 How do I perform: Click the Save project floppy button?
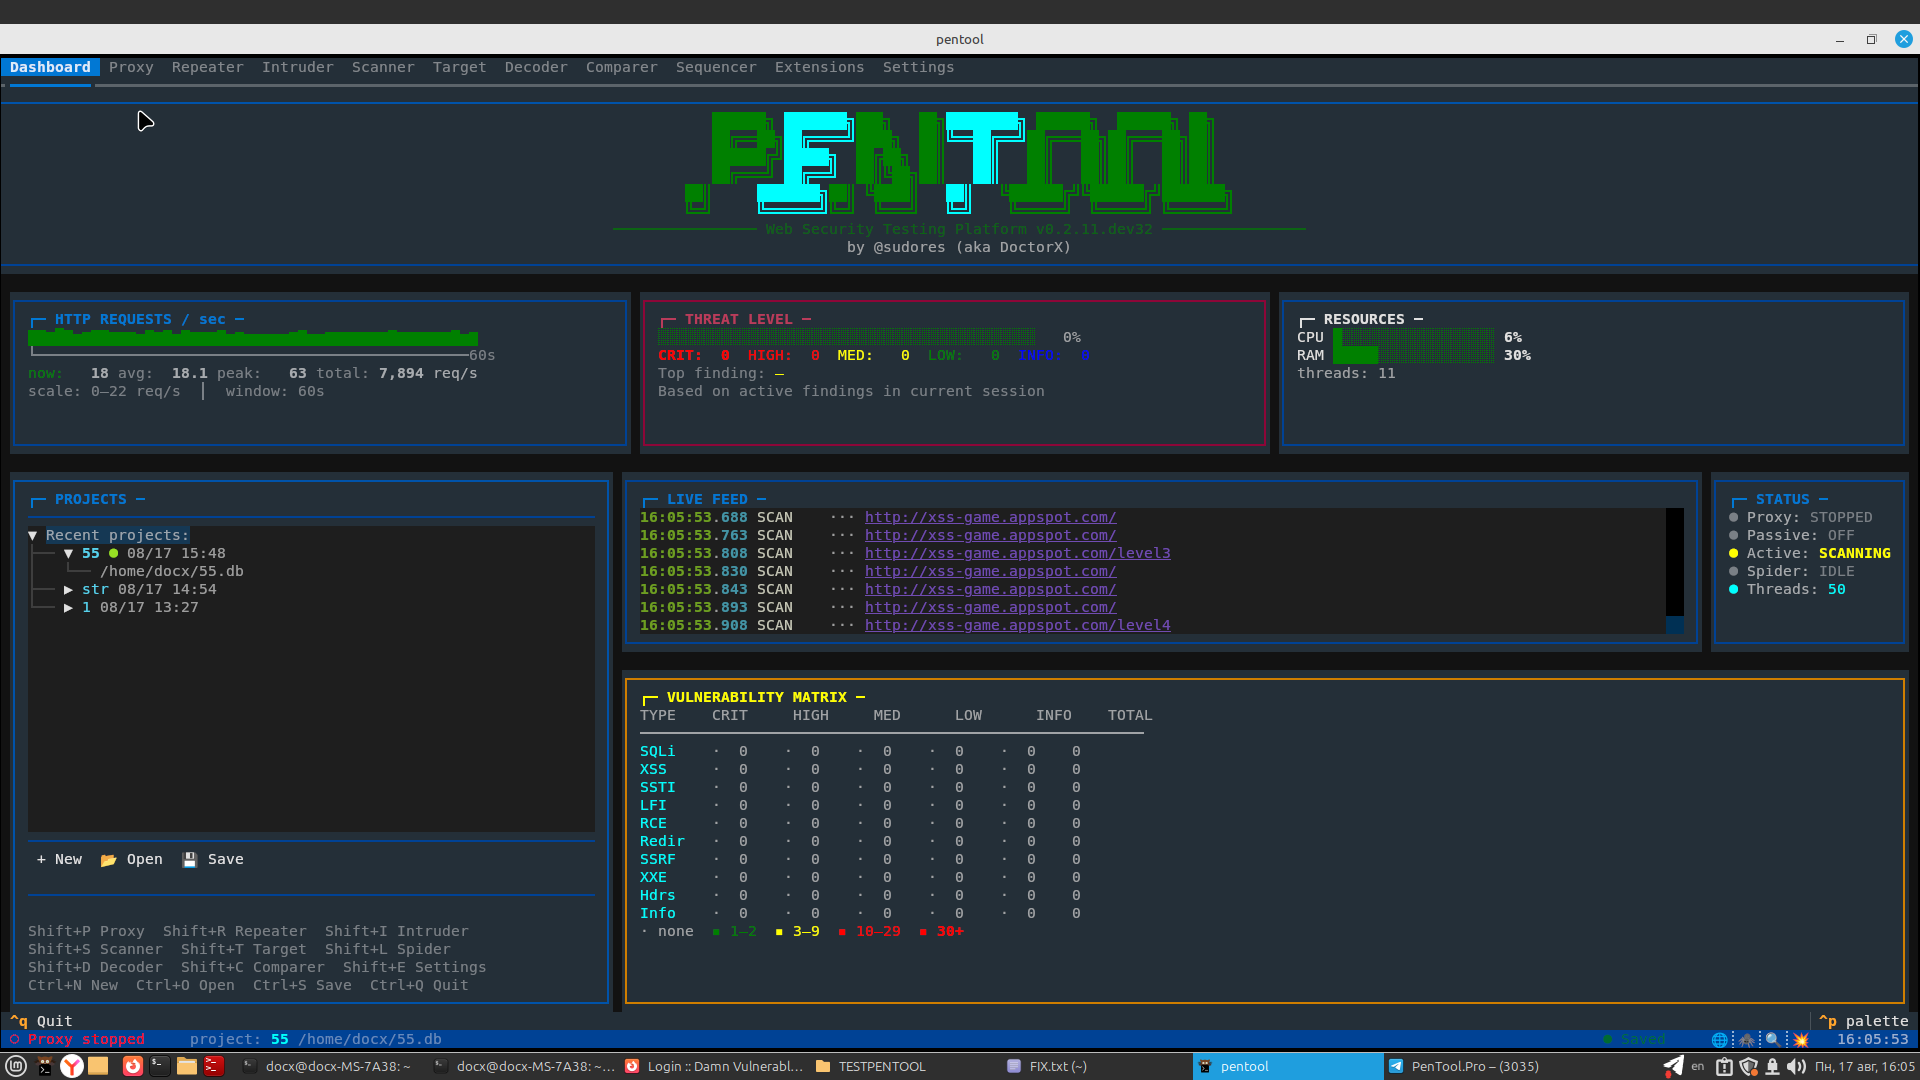click(x=213, y=859)
